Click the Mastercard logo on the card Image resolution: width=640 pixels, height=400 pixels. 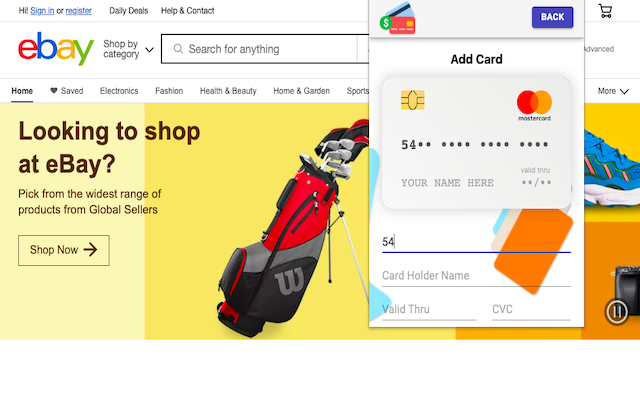coord(534,105)
